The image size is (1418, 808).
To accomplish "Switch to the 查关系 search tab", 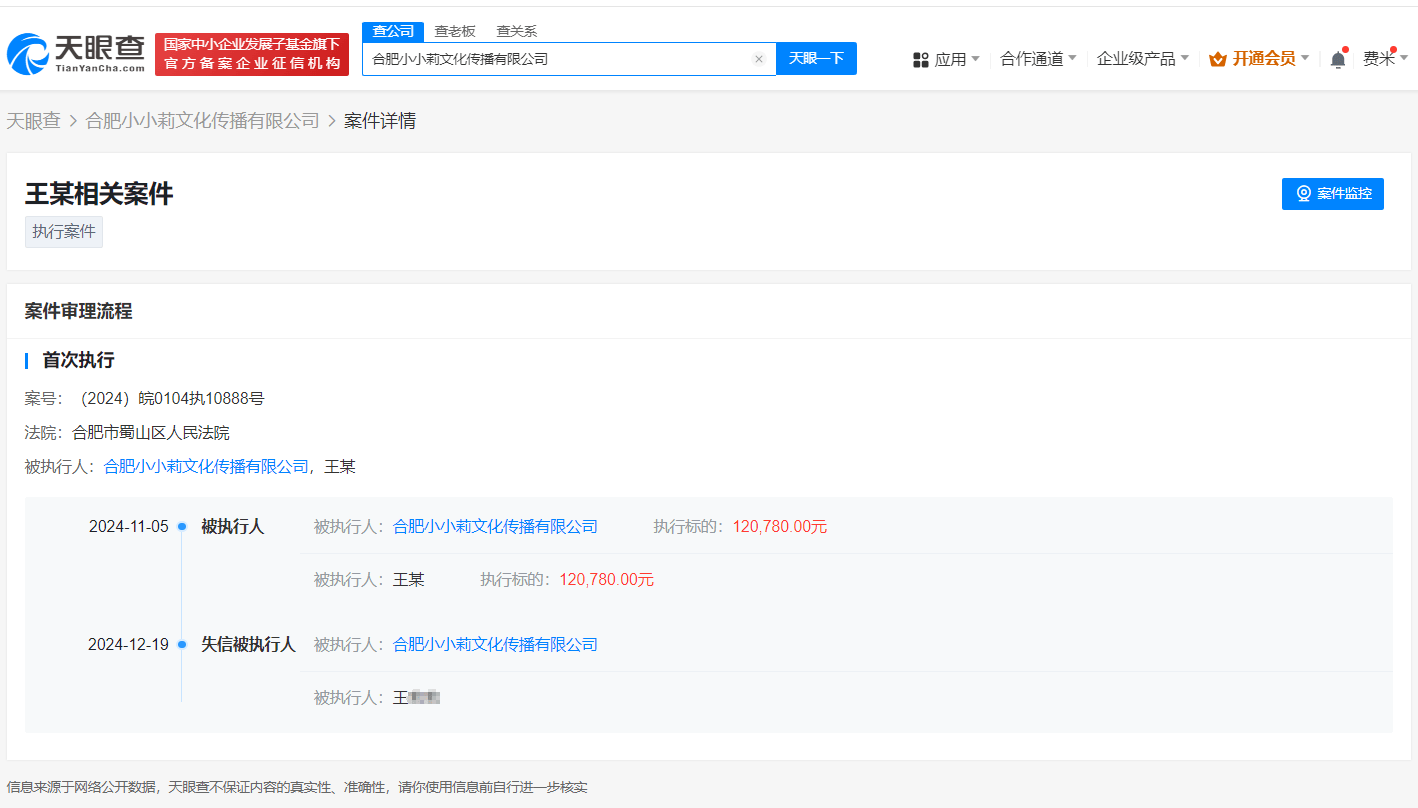I will [517, 32].
